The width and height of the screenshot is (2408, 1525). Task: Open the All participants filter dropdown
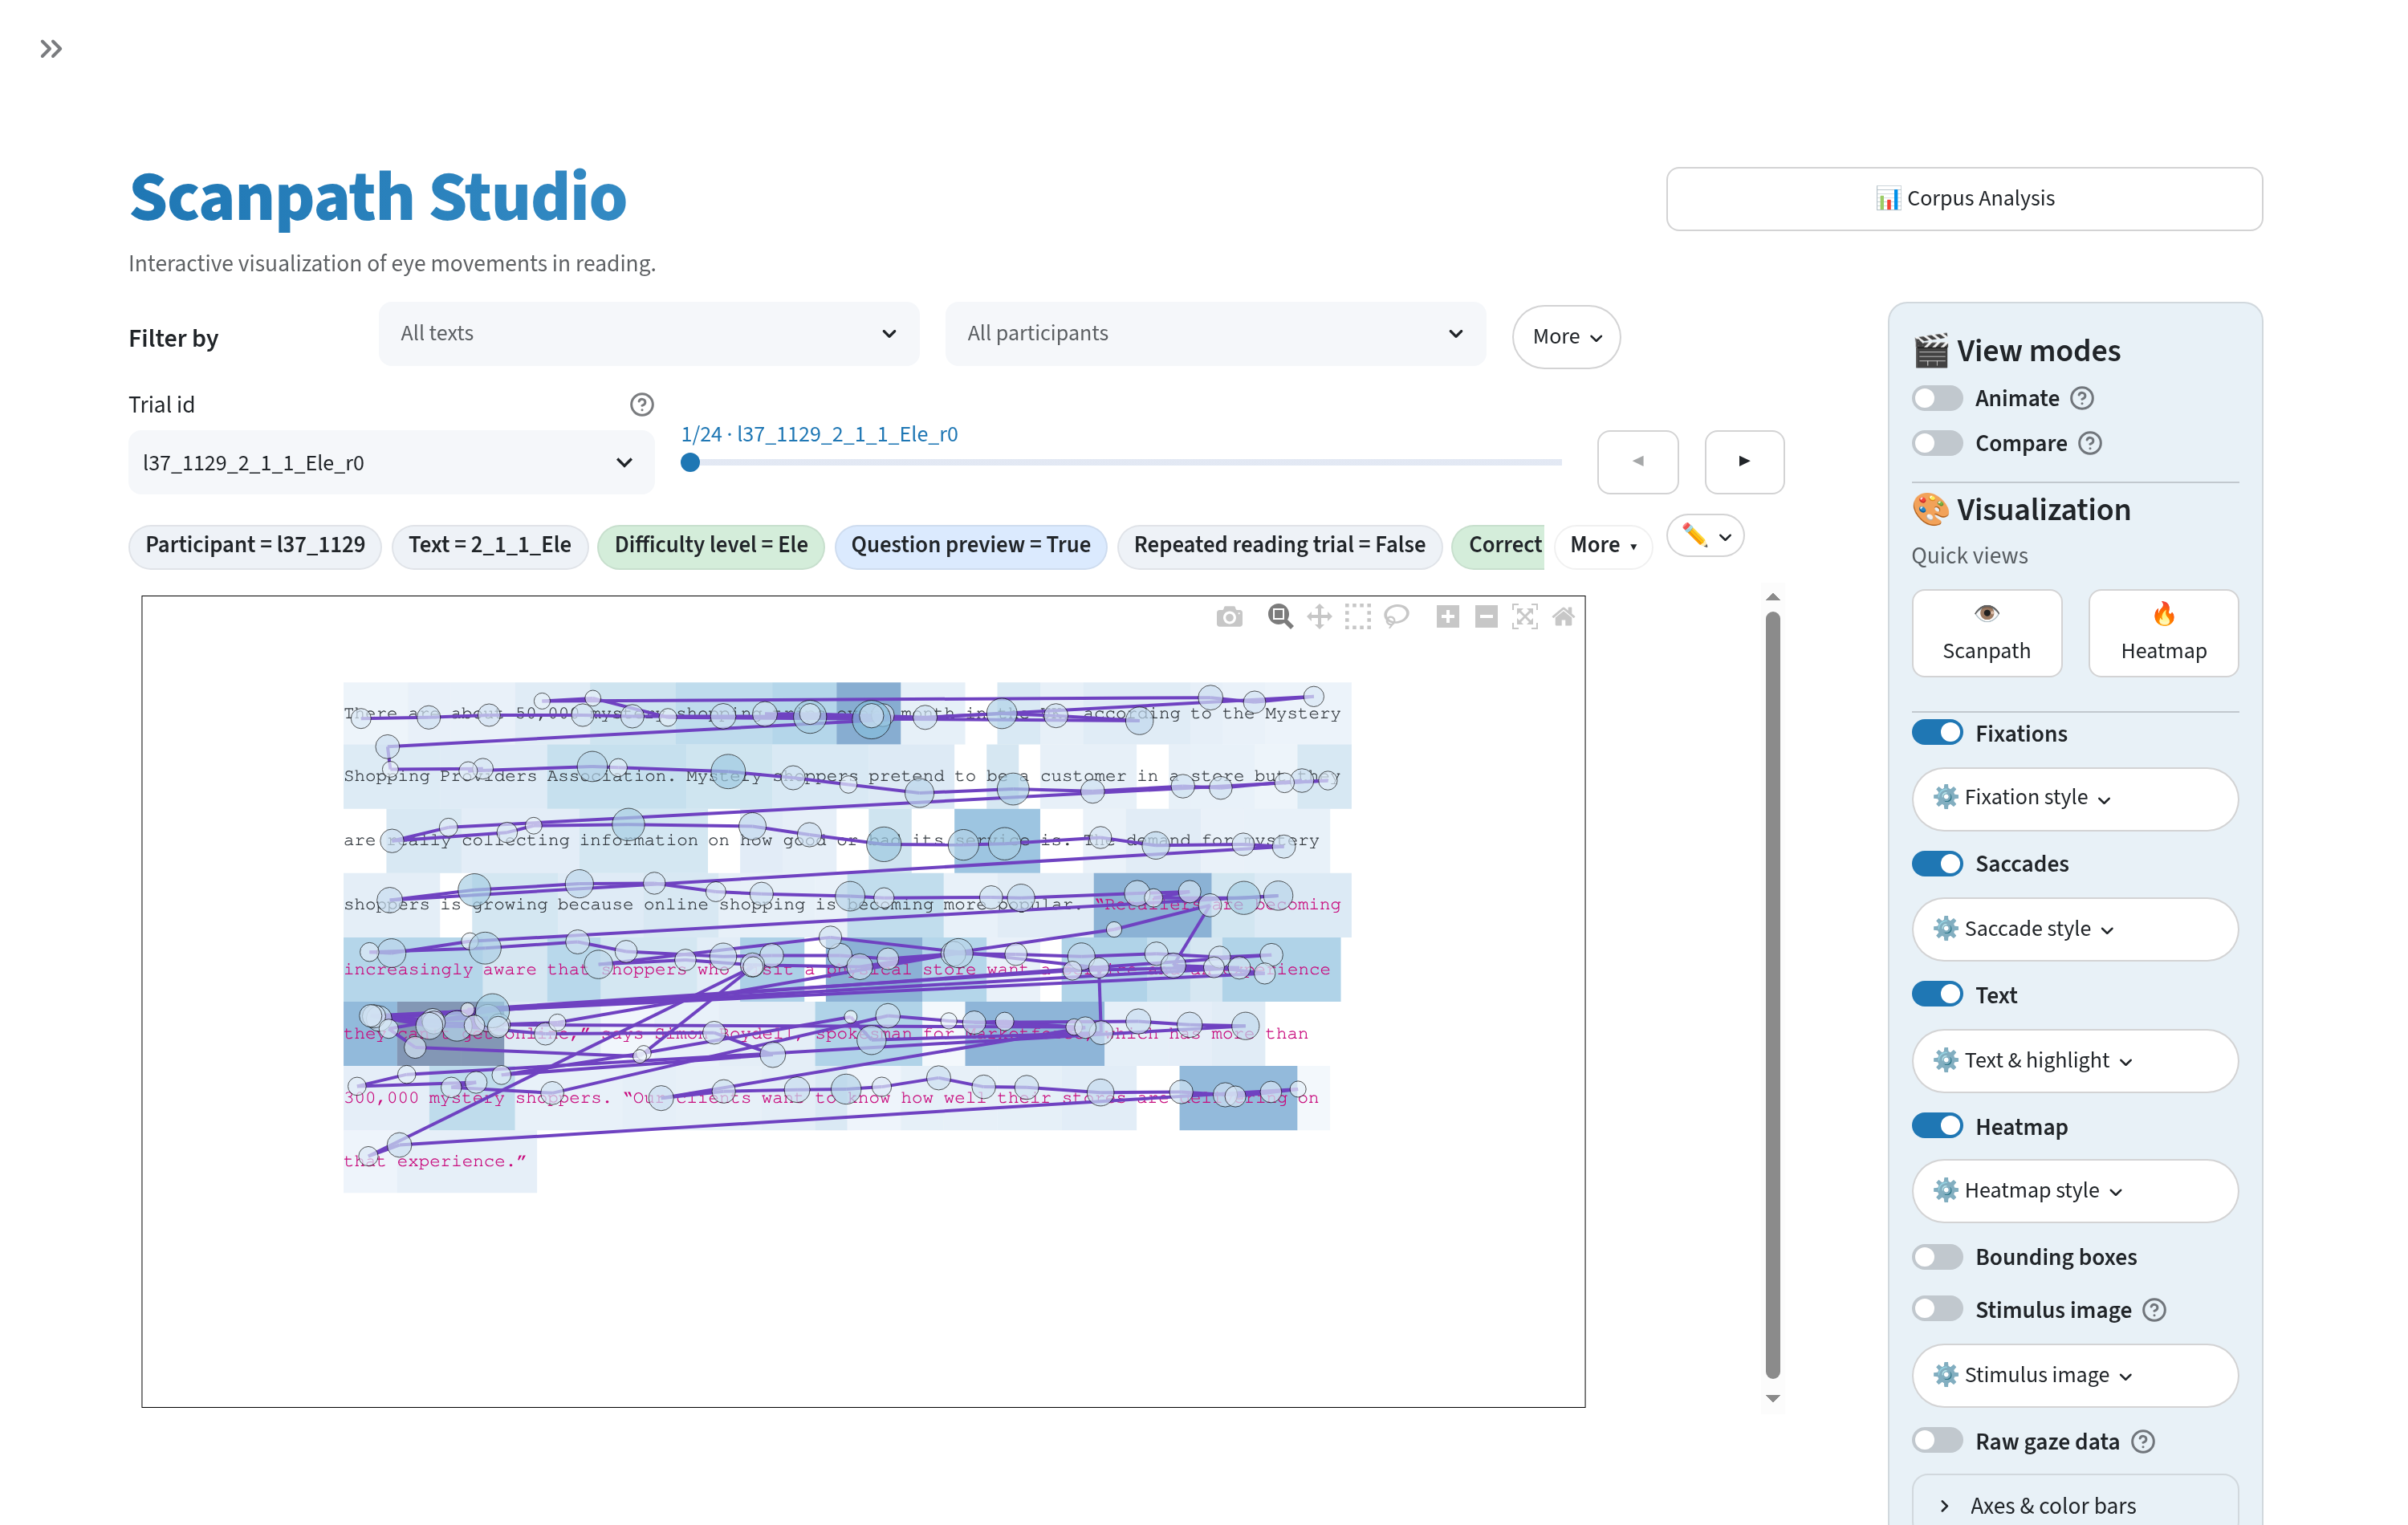(1215, 333)
